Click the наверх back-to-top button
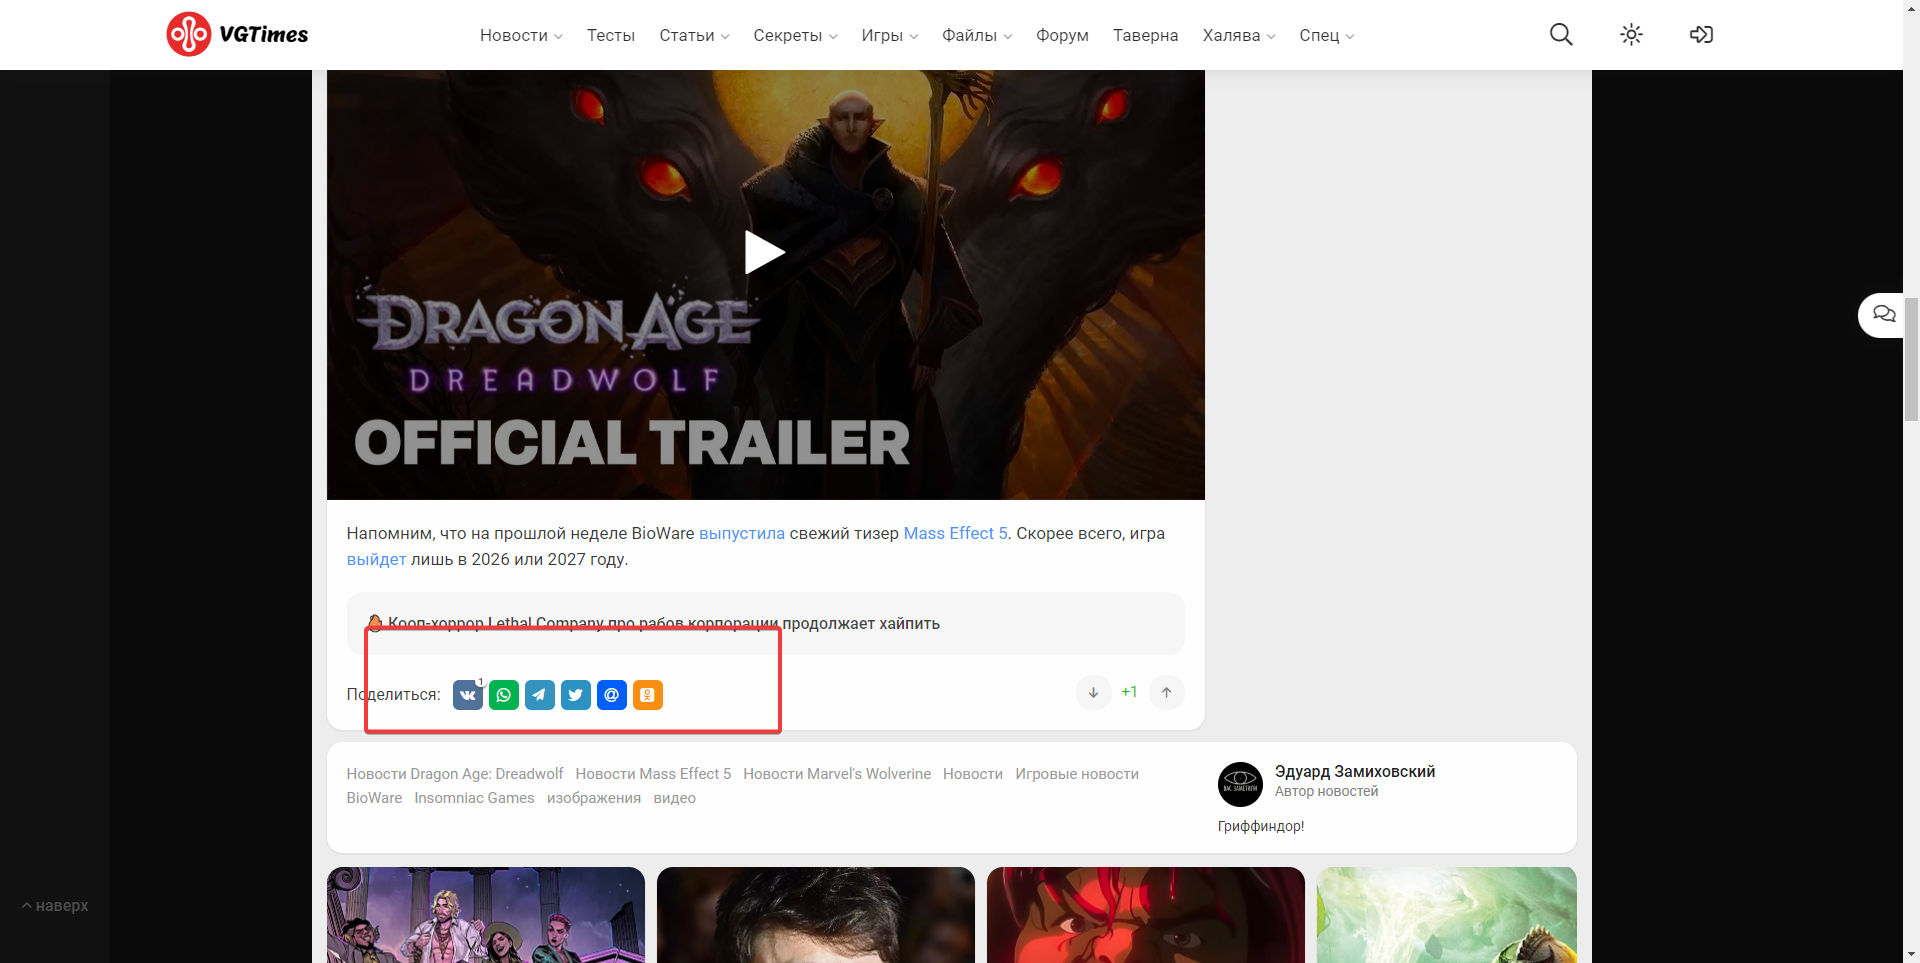Screen dimensions: 1920x963 [x=56, y=906]
